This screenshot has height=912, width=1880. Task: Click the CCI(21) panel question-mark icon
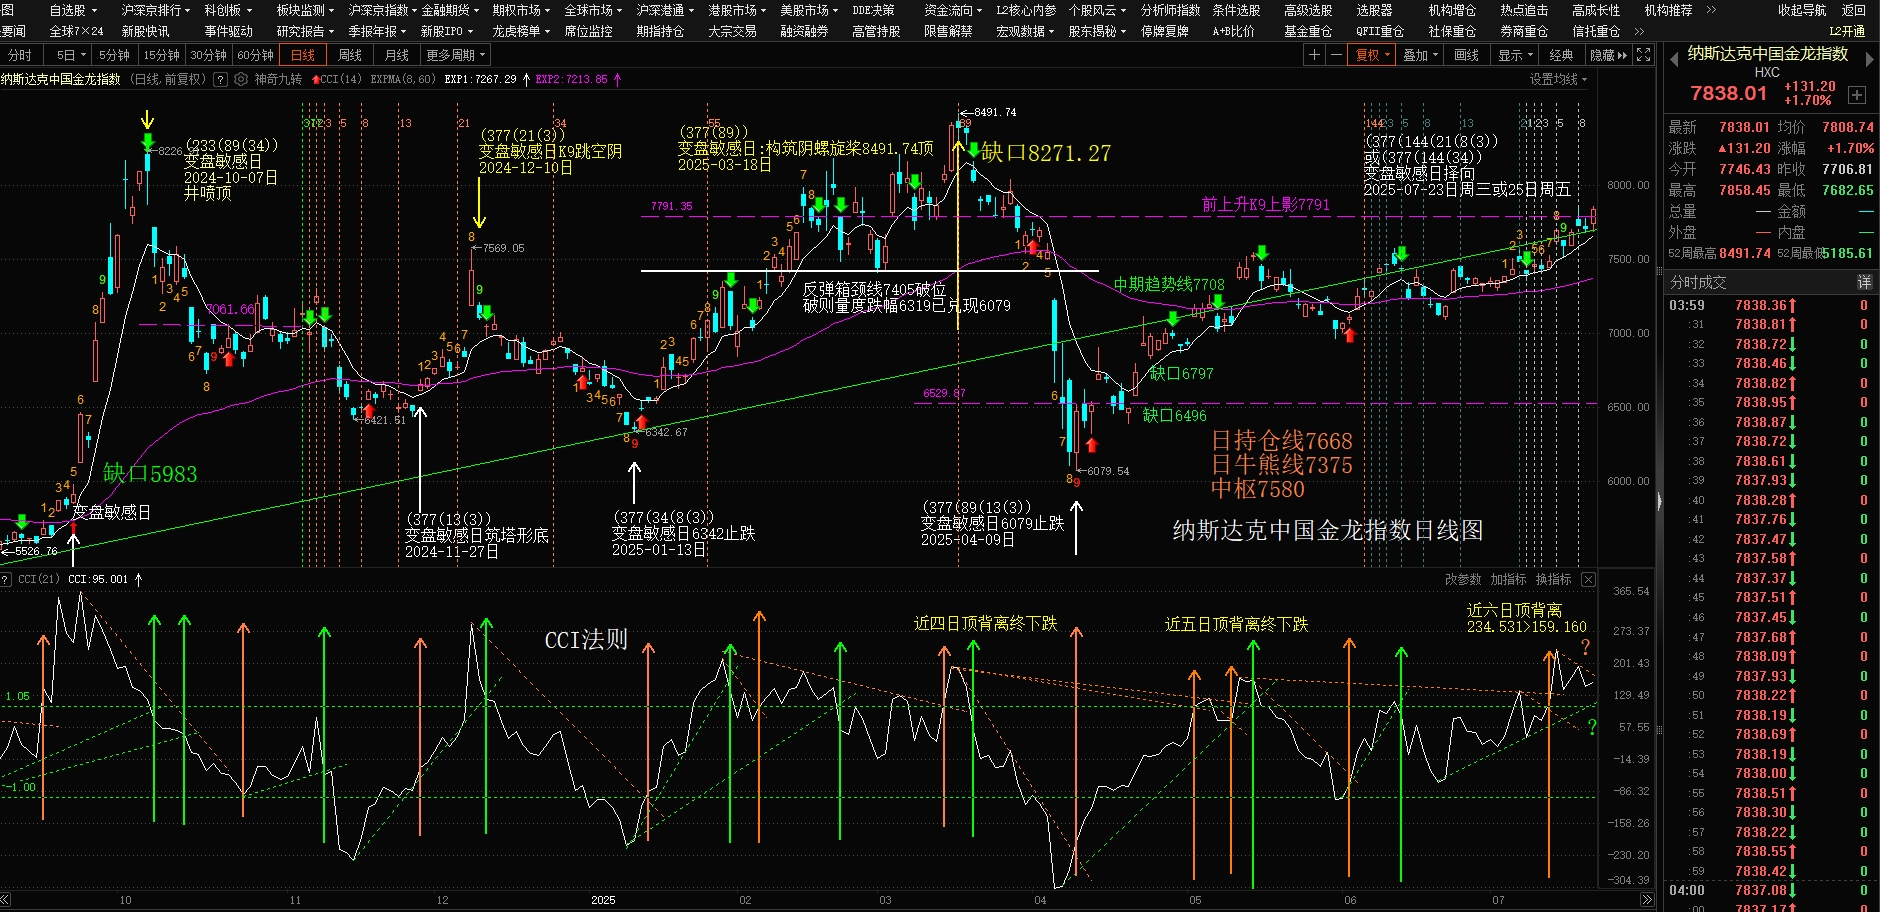[7, 579]
